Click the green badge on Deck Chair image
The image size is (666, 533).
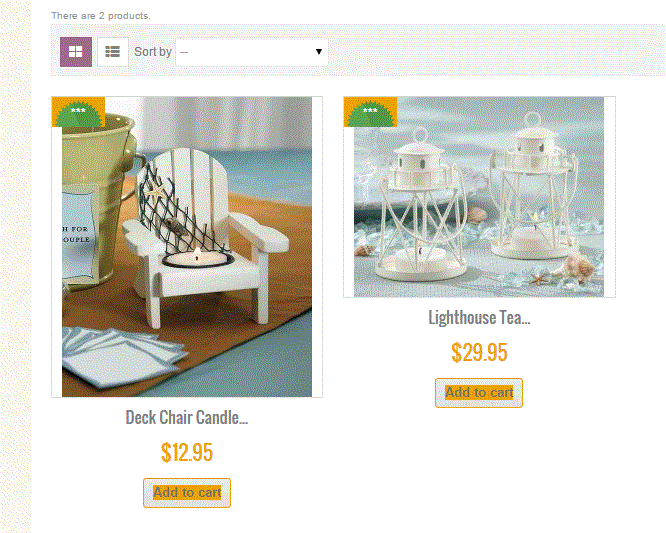[78, 112]
